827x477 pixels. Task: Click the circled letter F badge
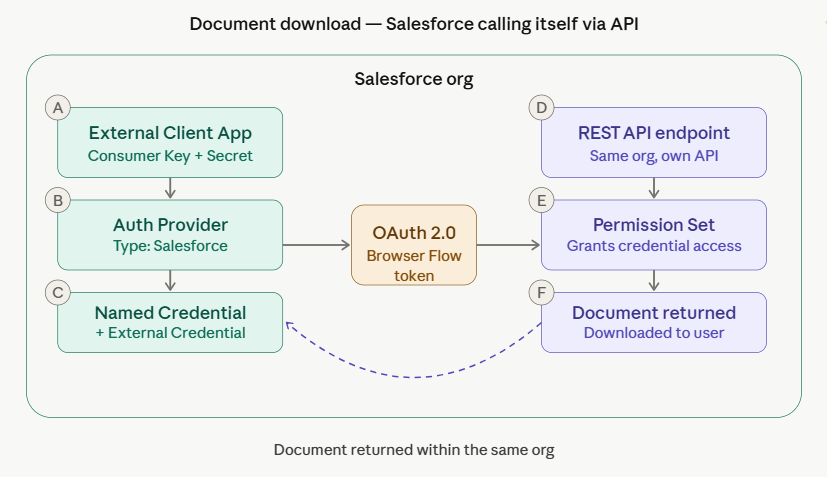point(542,293)
